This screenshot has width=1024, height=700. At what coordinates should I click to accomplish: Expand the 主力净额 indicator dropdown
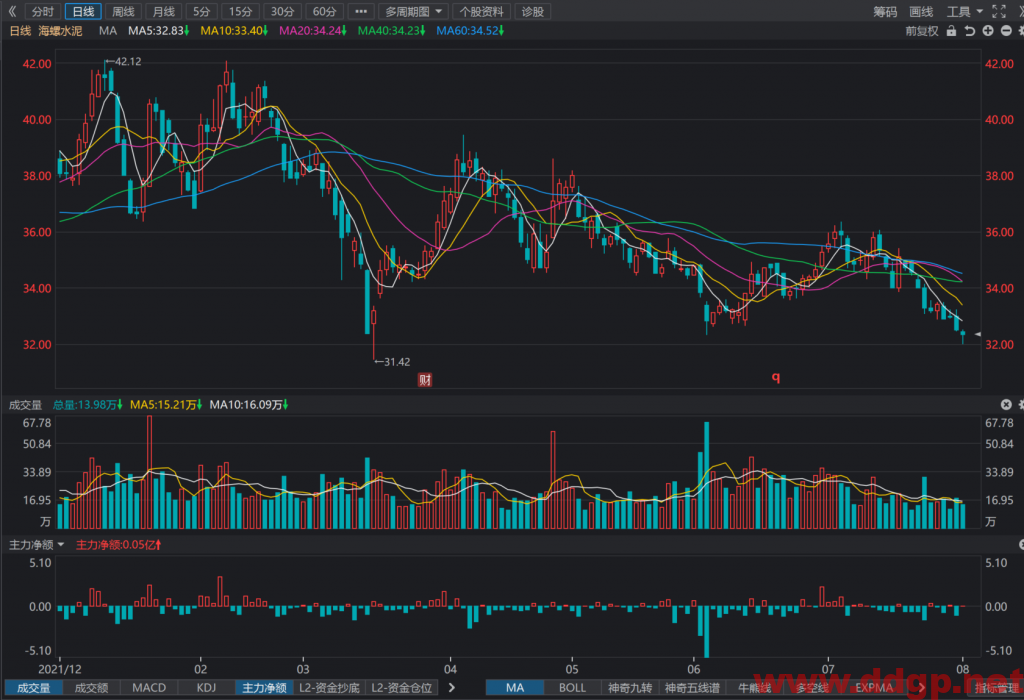click(37, 545)
